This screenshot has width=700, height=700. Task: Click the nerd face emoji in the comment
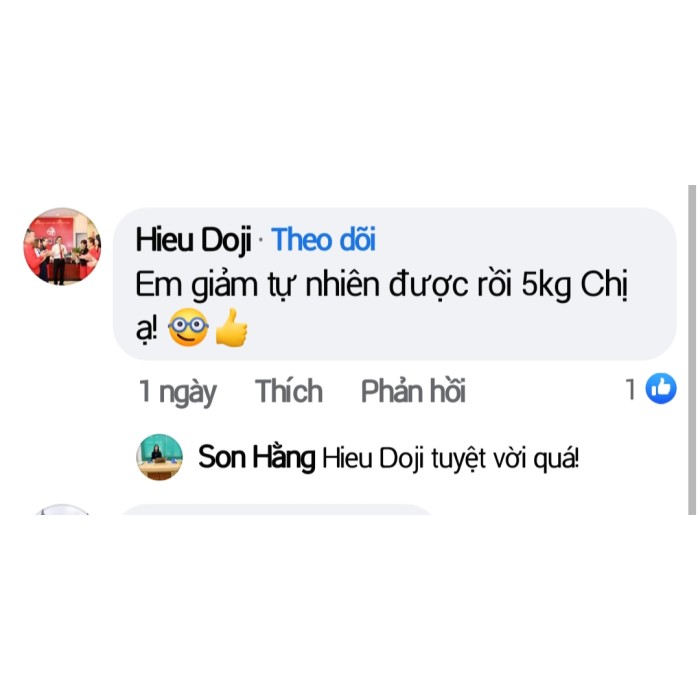(x=188, y=327)
